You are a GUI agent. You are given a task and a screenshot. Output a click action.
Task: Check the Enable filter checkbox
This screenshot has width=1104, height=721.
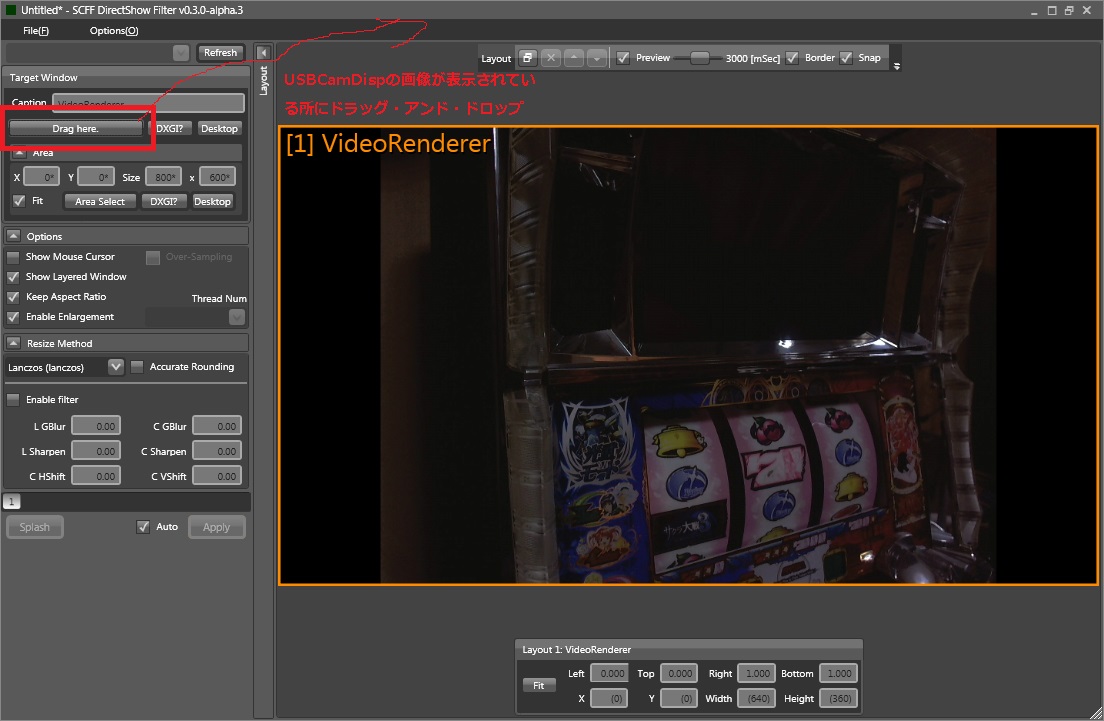13,400
